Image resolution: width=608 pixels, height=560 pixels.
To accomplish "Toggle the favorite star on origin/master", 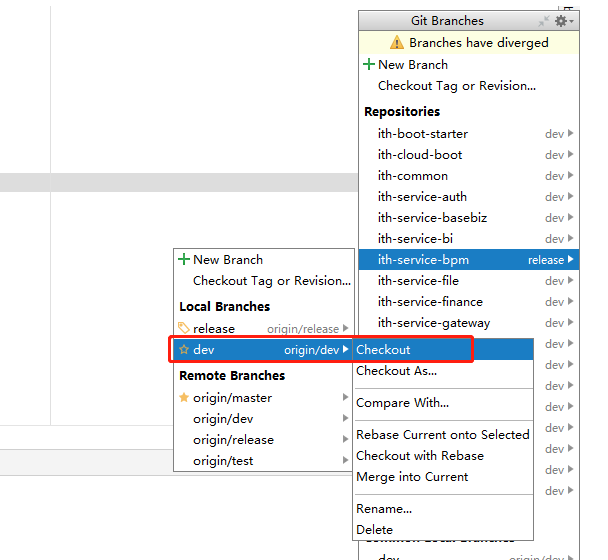I will click(184, 398).
